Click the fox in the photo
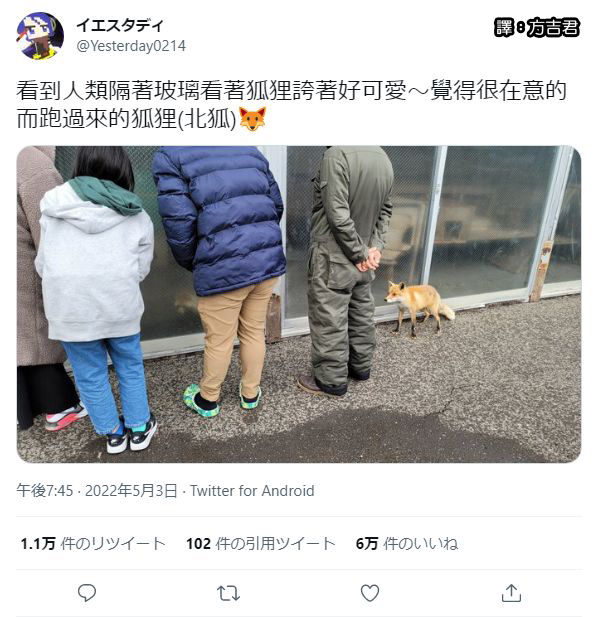 [x=419, y=307]
